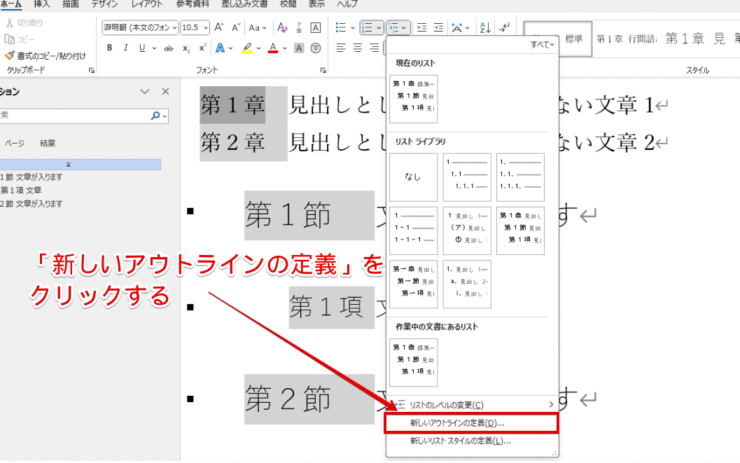The height and width of the screenshot is (463, 740).
Task: Click the center alignment icon
Action: (359, 47)
